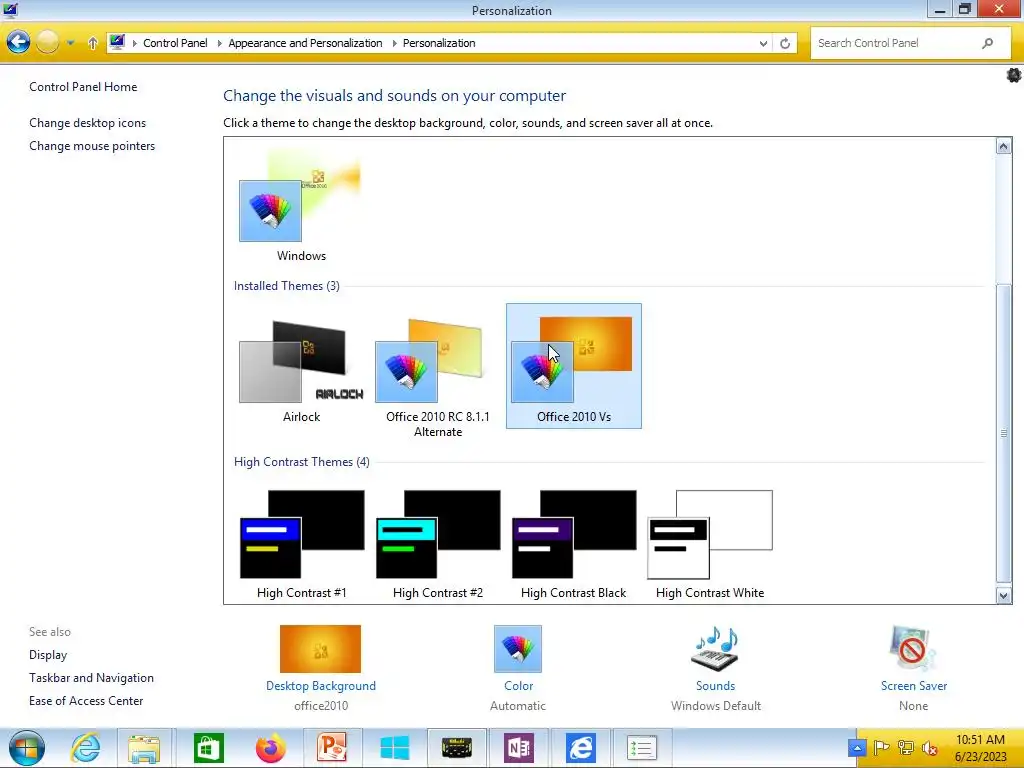
Task: Open Ease of Access Center link
Action: click(86, 701)
